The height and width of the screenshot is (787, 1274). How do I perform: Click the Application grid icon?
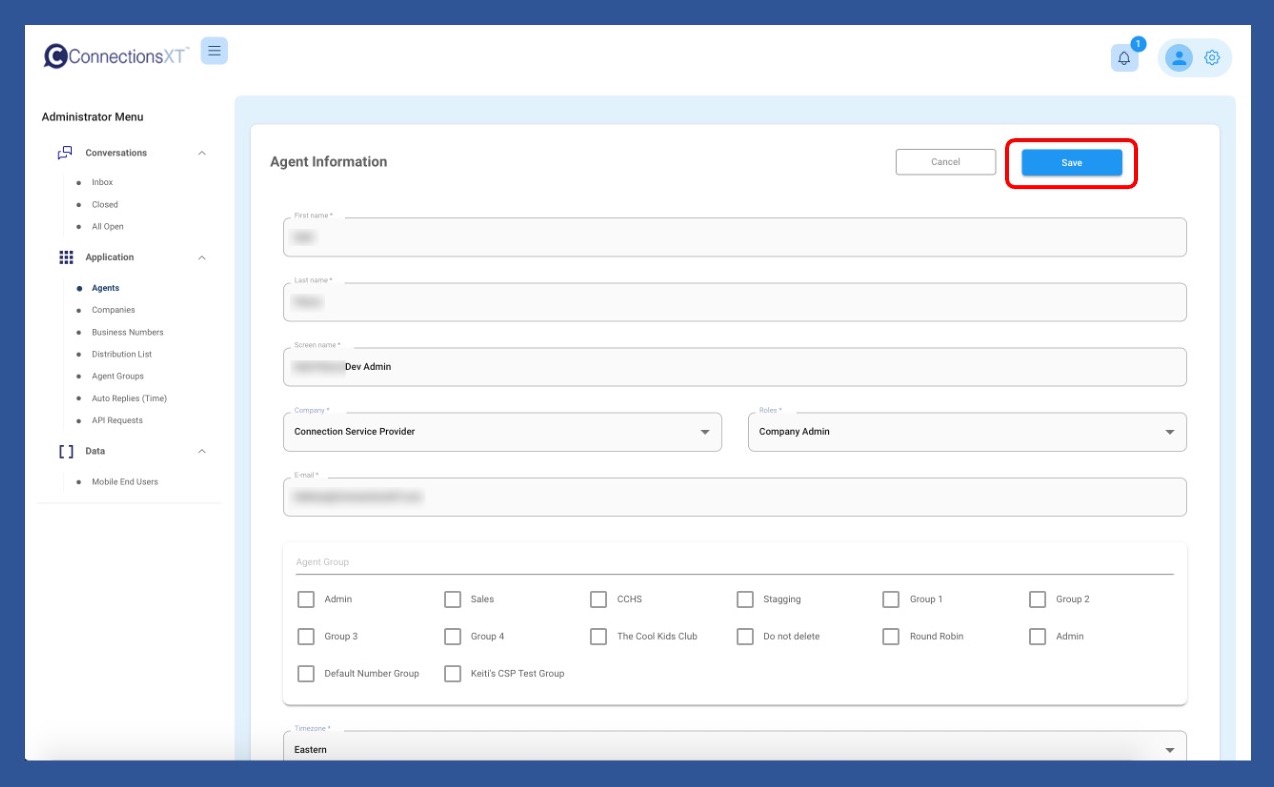tap(66, 257)
